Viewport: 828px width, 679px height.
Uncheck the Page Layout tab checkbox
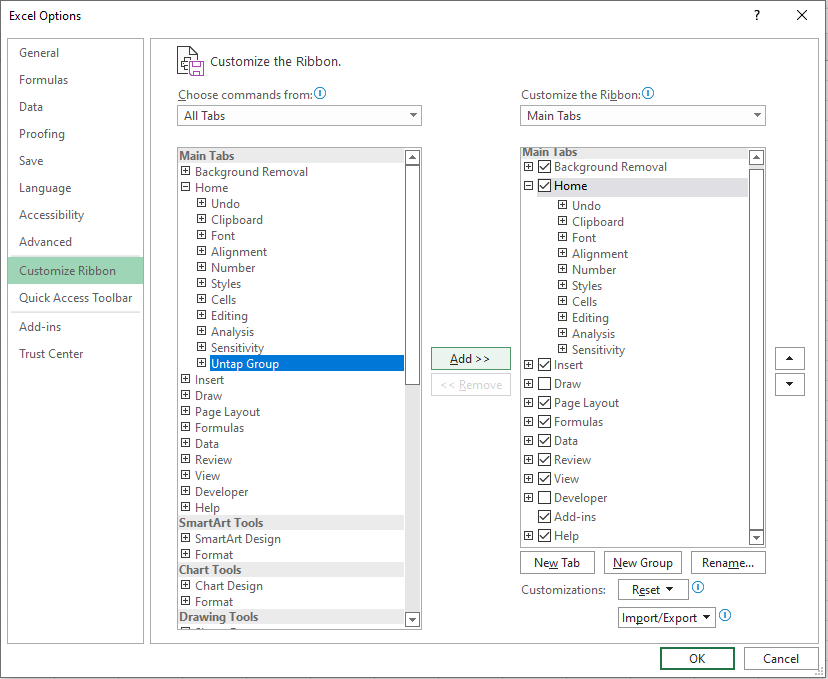point(544,403)
